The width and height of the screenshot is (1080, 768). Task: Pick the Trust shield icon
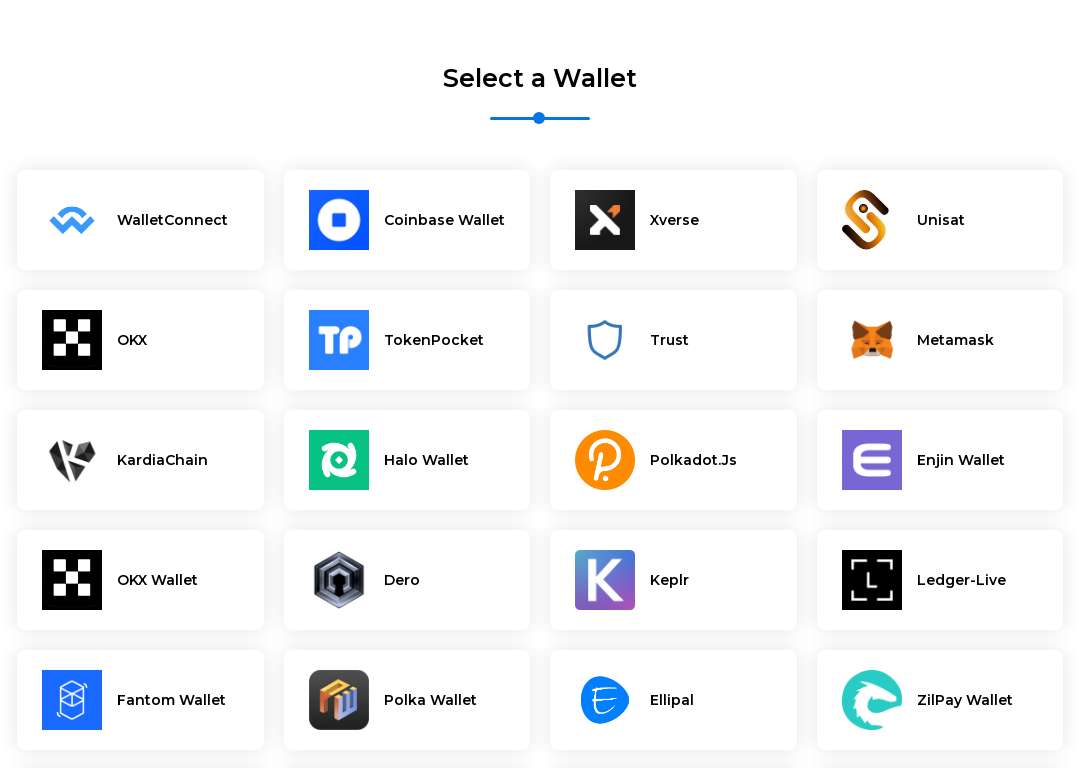(x=605, y=340)
